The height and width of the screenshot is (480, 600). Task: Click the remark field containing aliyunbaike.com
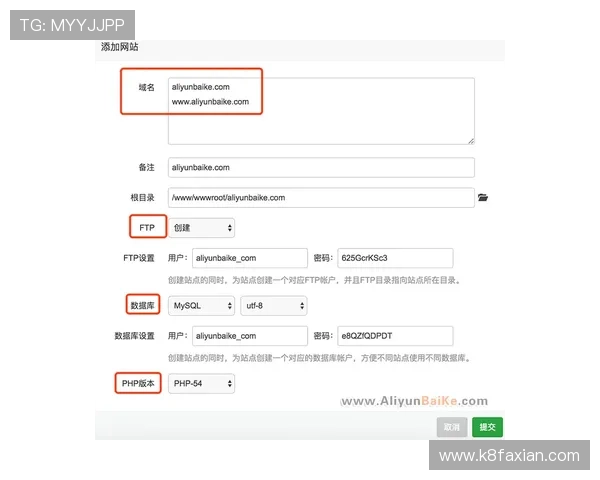click(321, 167)
